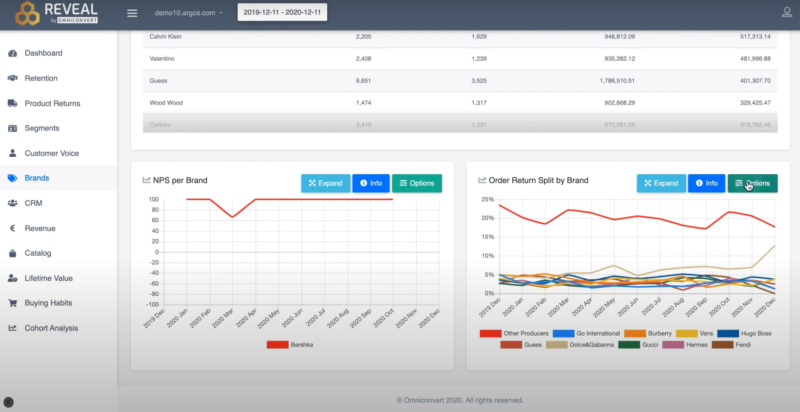Click the Lifetime Value user icon

tap(13, 278)
